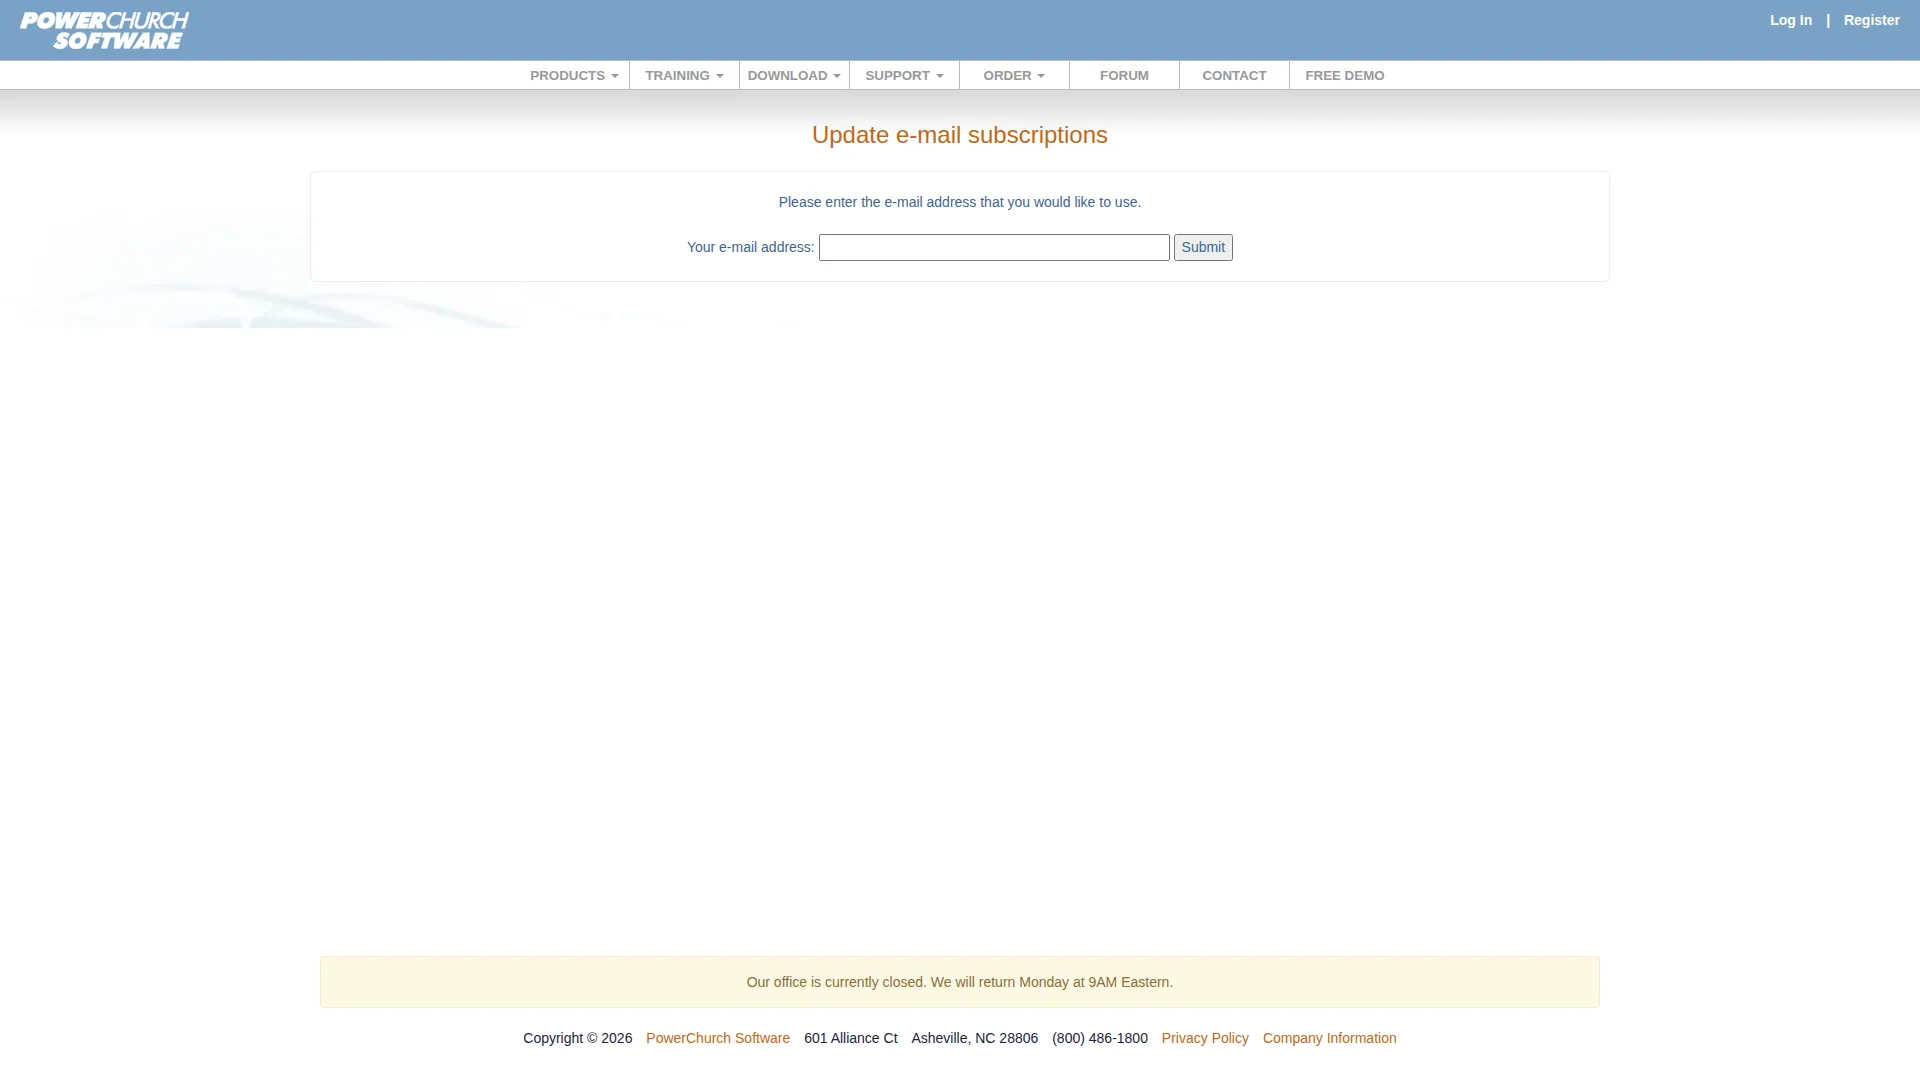The height and width of the screenshot is (1080, 1920).
Task: Open the Privacy Policy page
Action: [1204, 1038]
